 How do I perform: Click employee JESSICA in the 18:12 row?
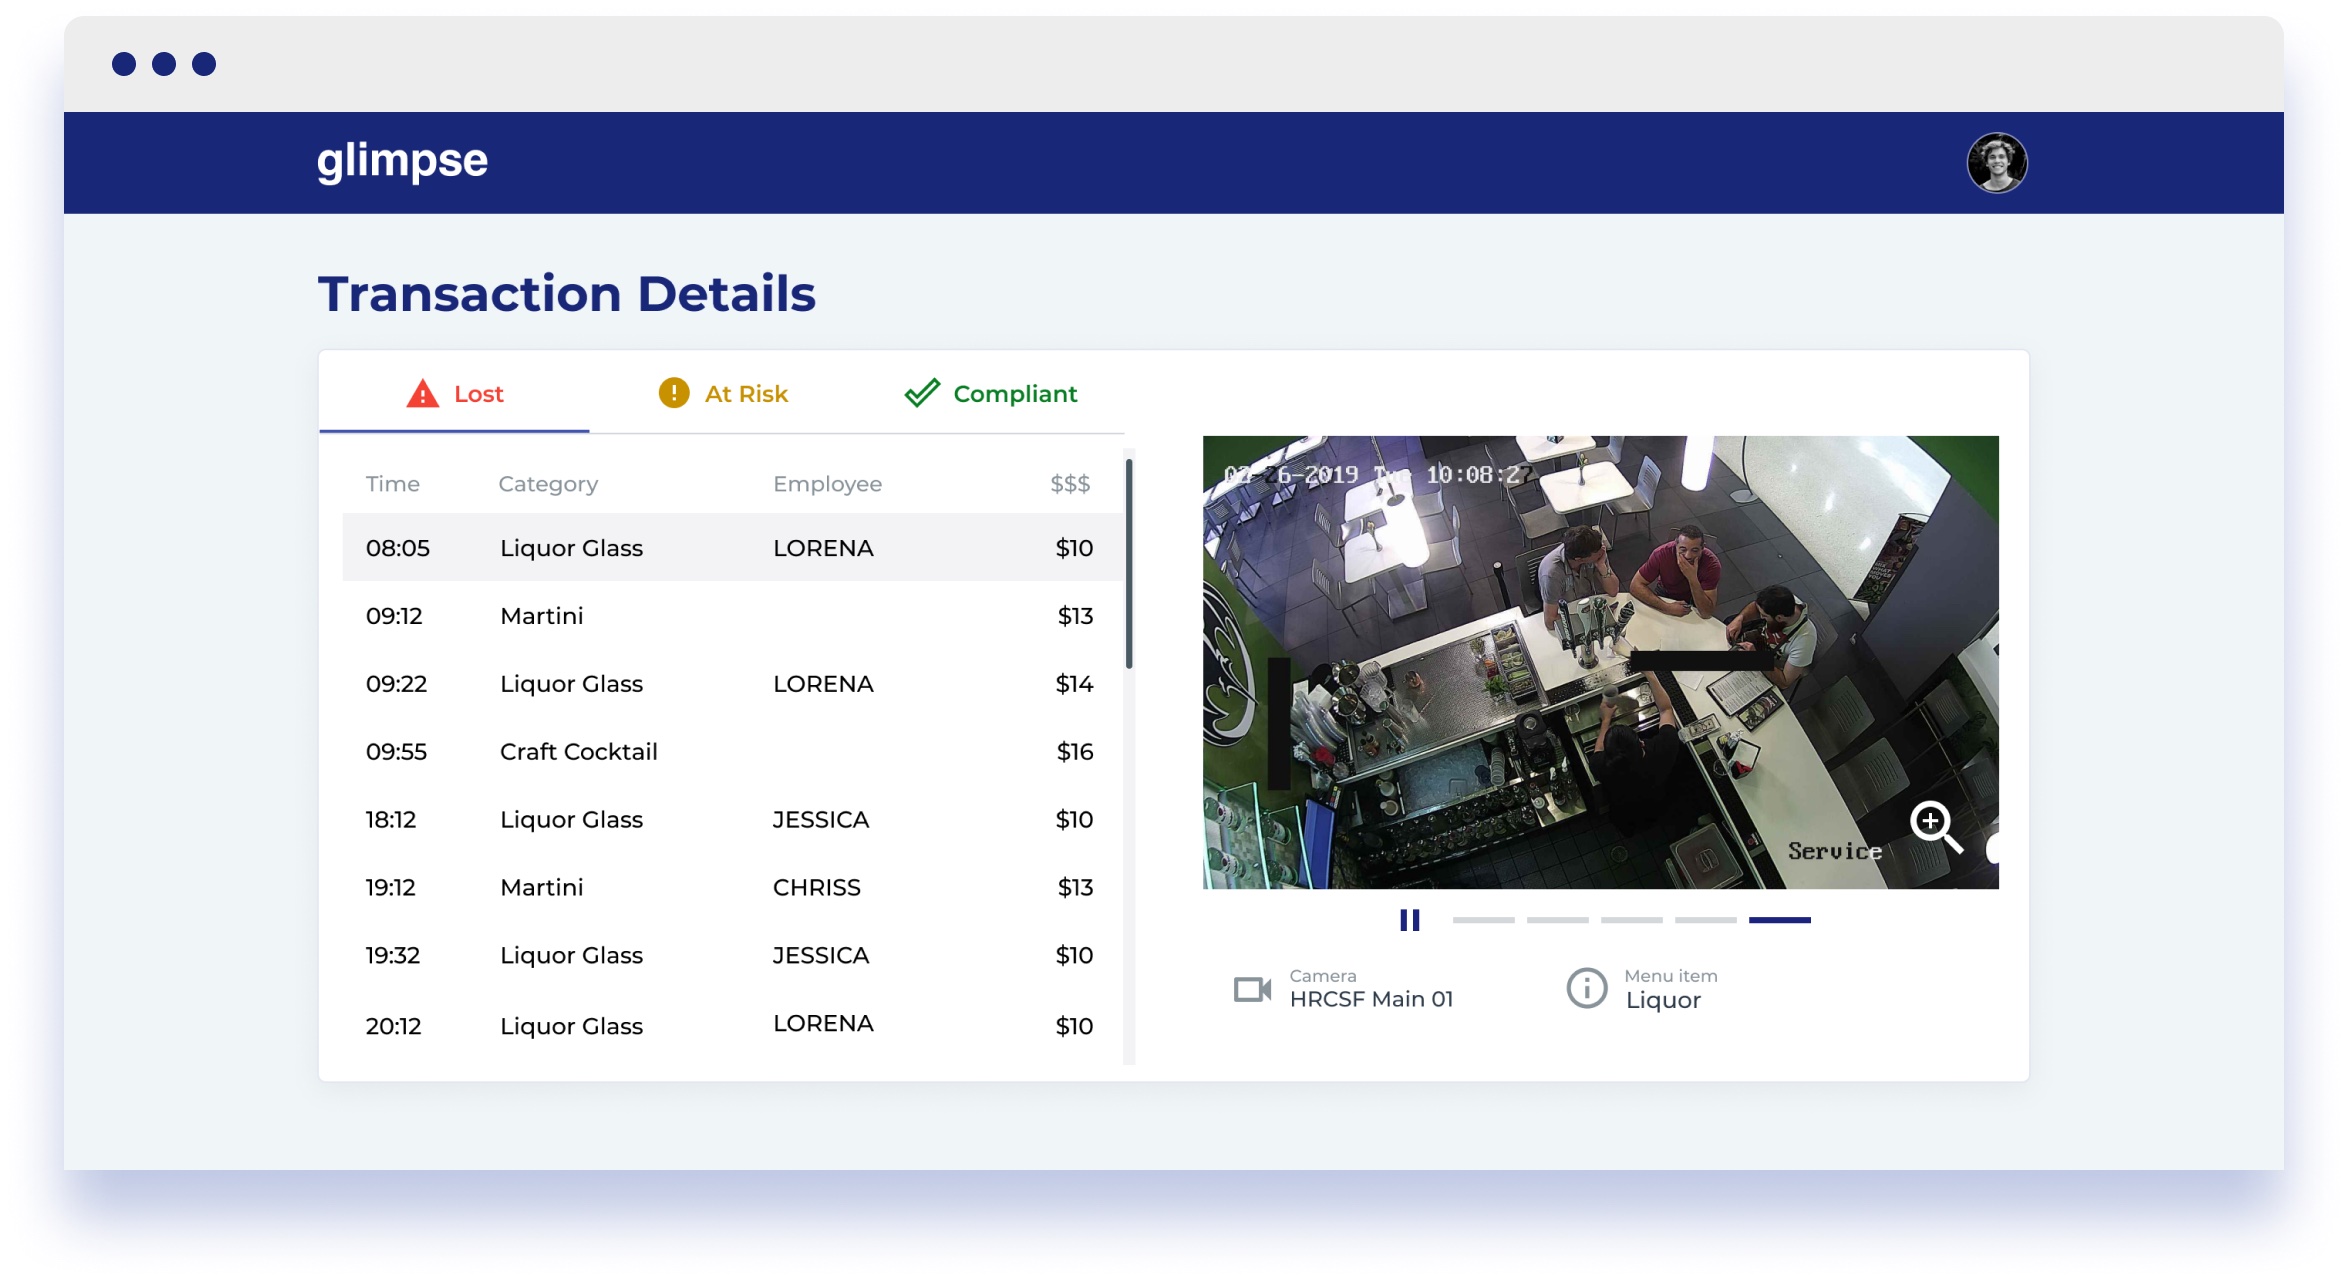point(820,820)
